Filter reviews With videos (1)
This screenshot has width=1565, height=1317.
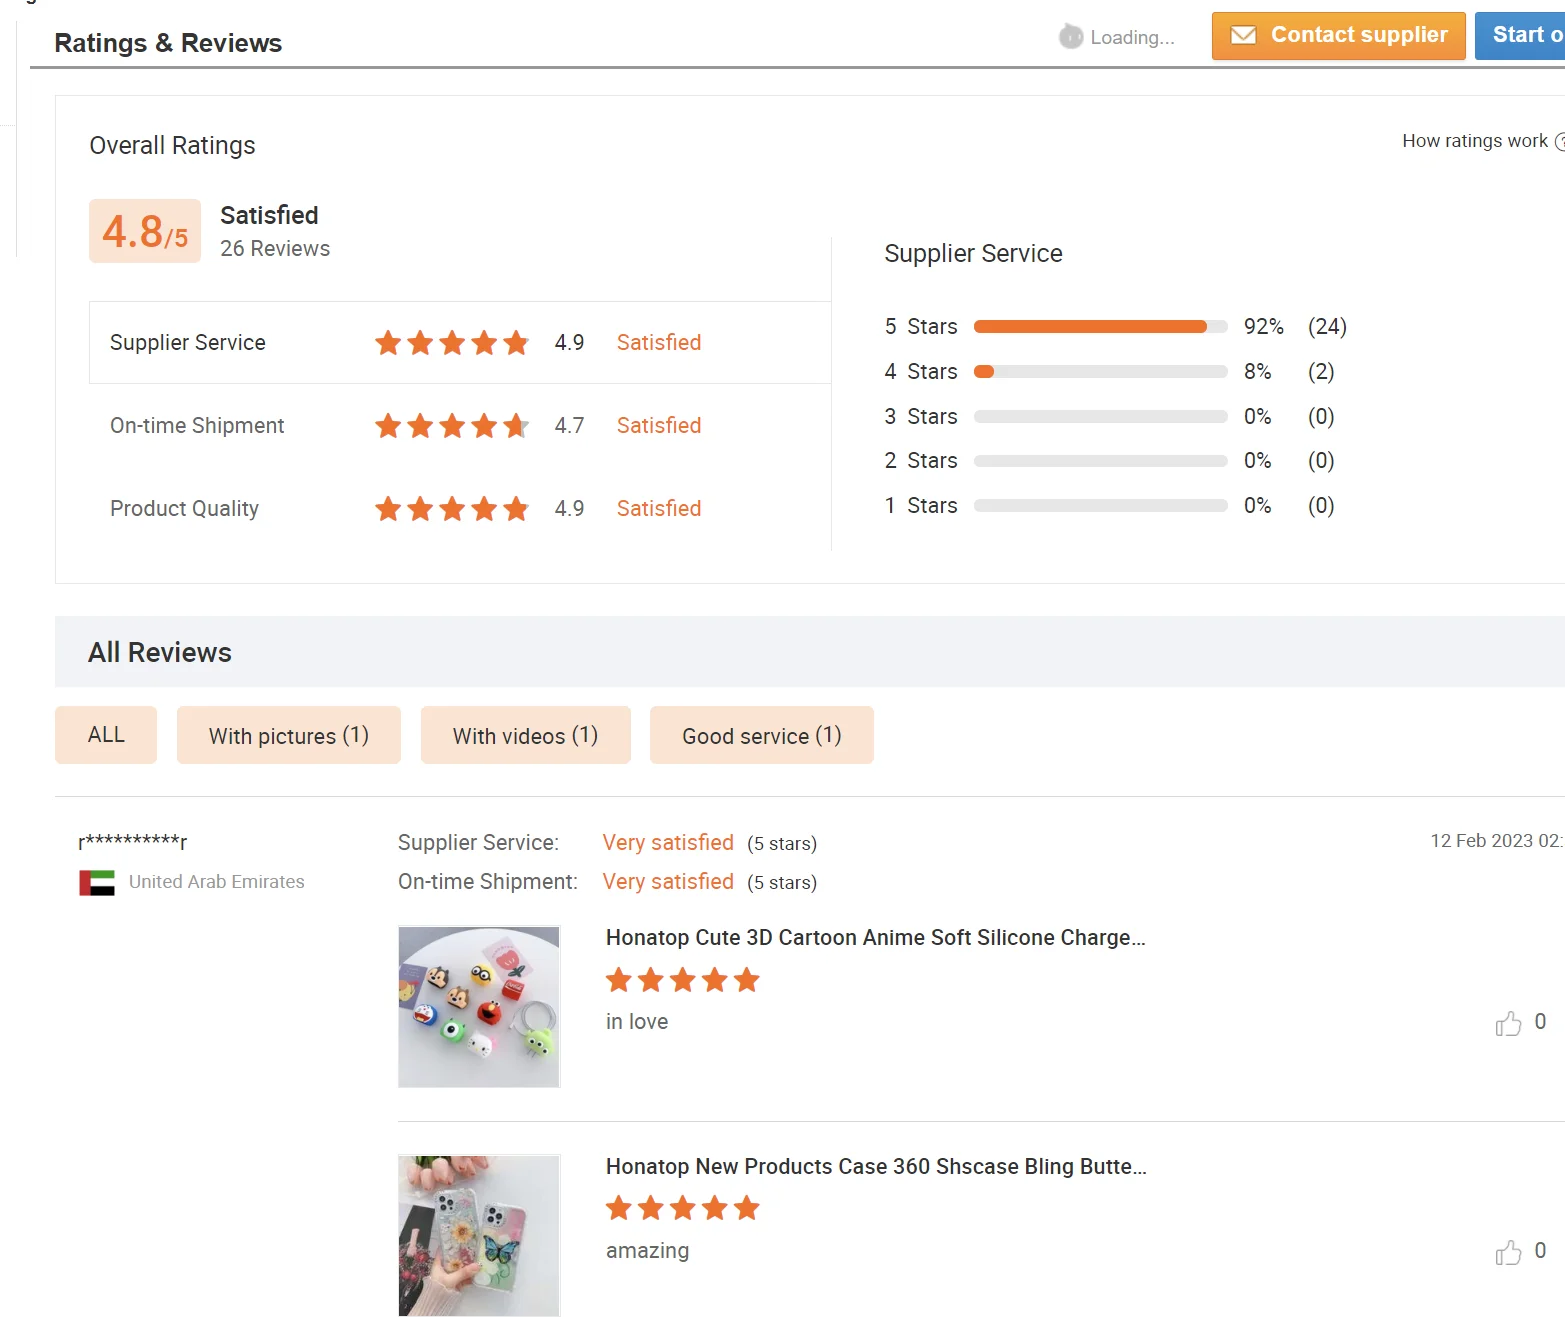point(526,735)
